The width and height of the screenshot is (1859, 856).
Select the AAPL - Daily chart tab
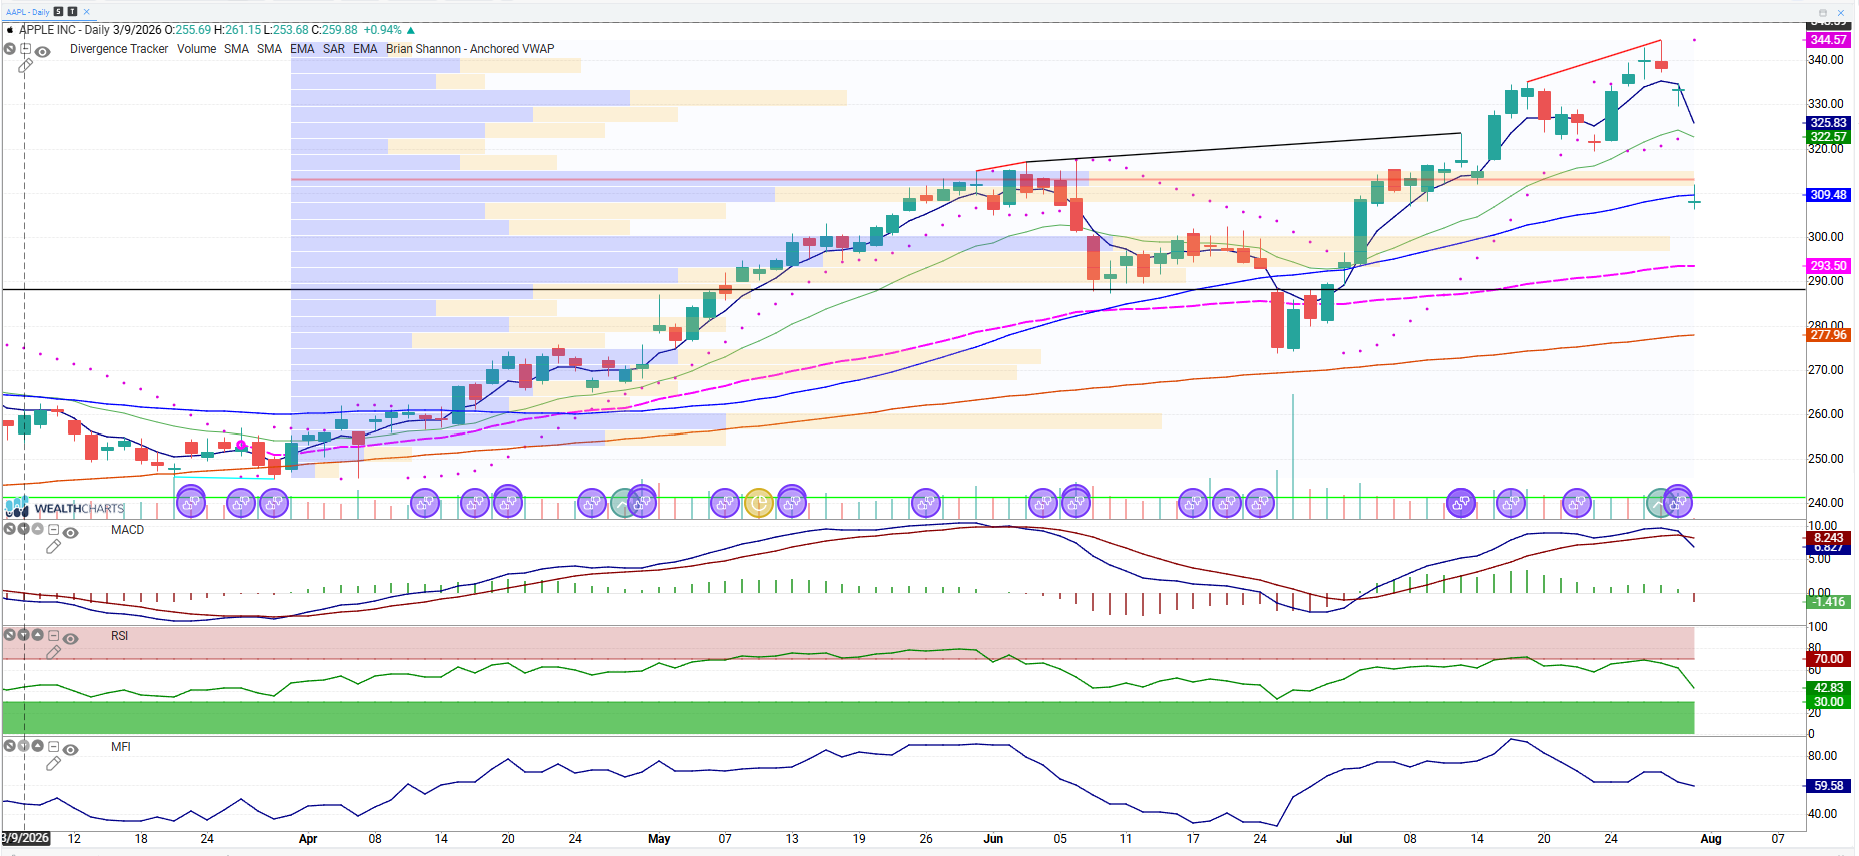point(28,12)
